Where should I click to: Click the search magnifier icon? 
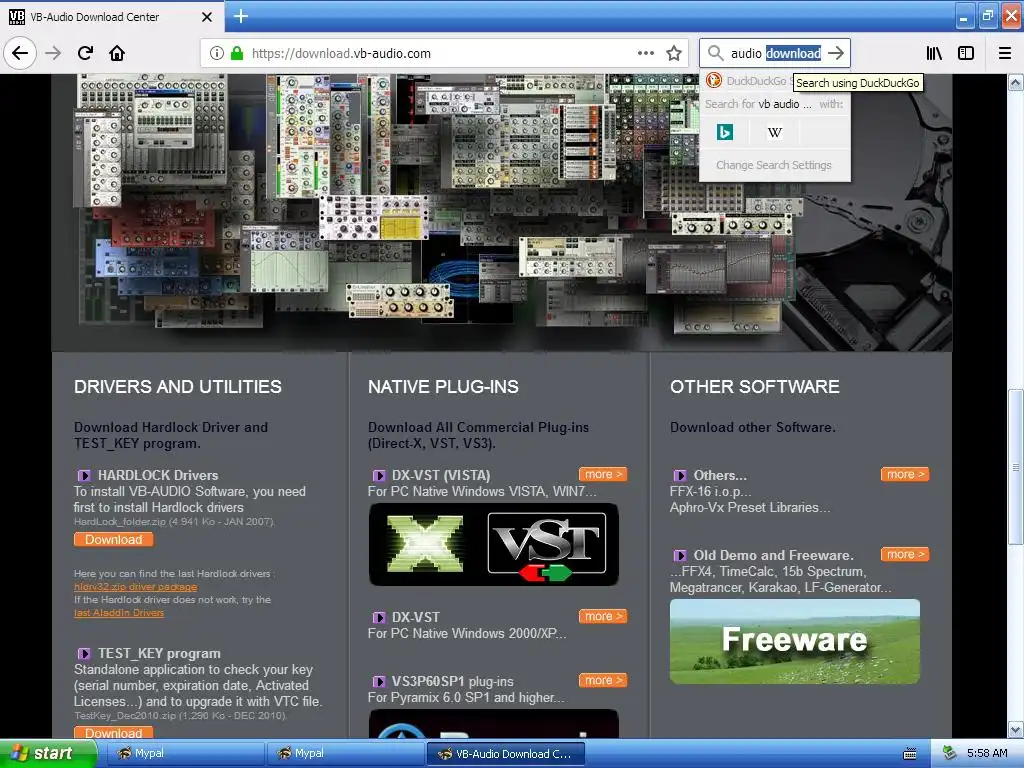[x=716, y=53]
